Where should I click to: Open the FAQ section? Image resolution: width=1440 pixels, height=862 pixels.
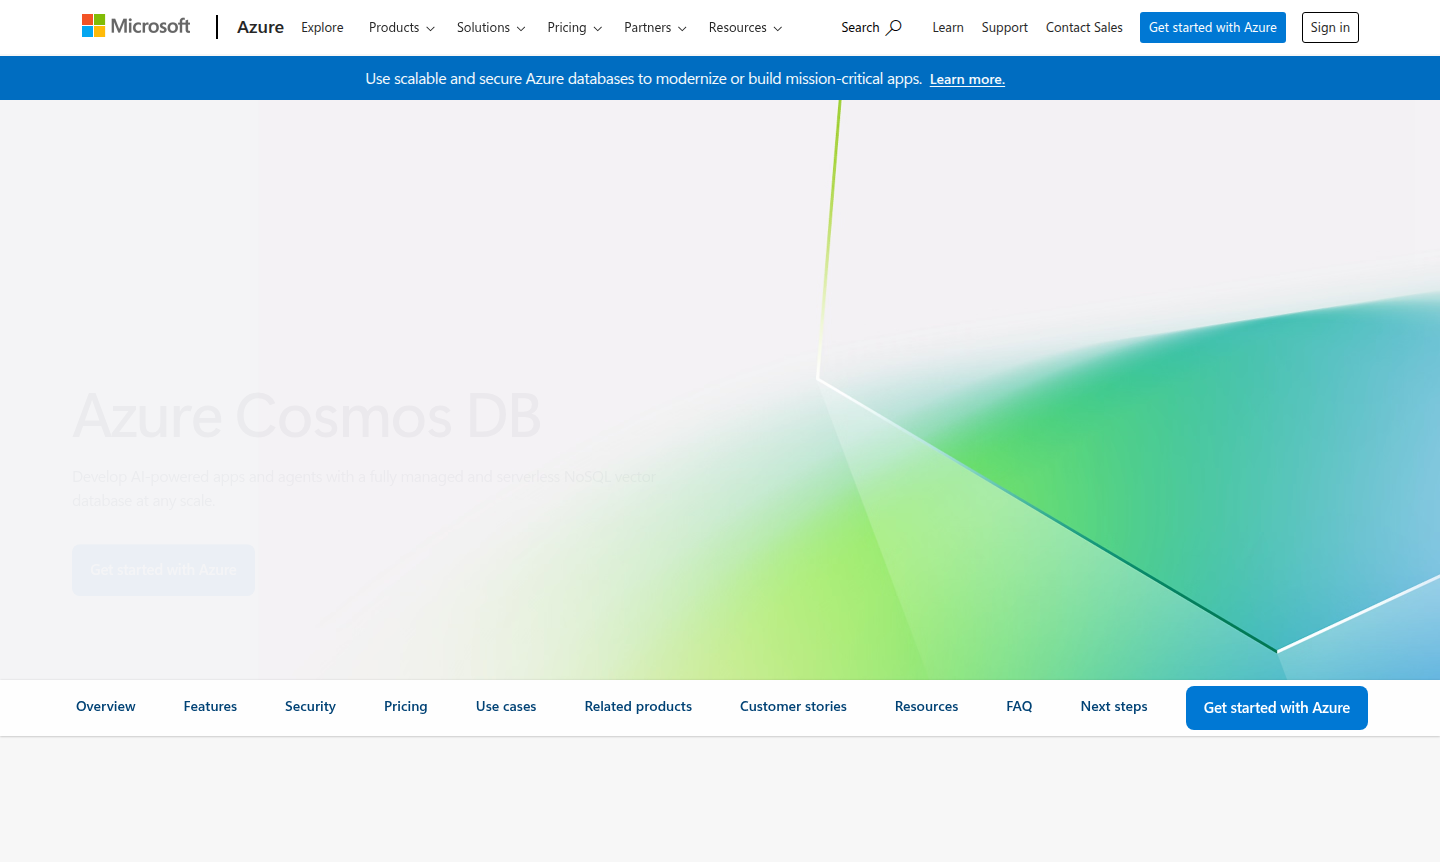point(1019,706)
